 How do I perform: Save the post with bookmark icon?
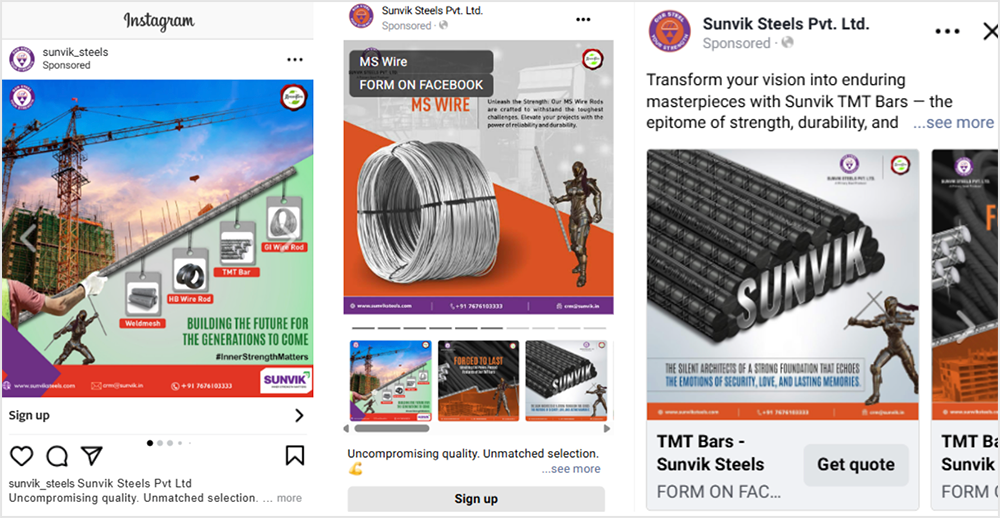295,455
